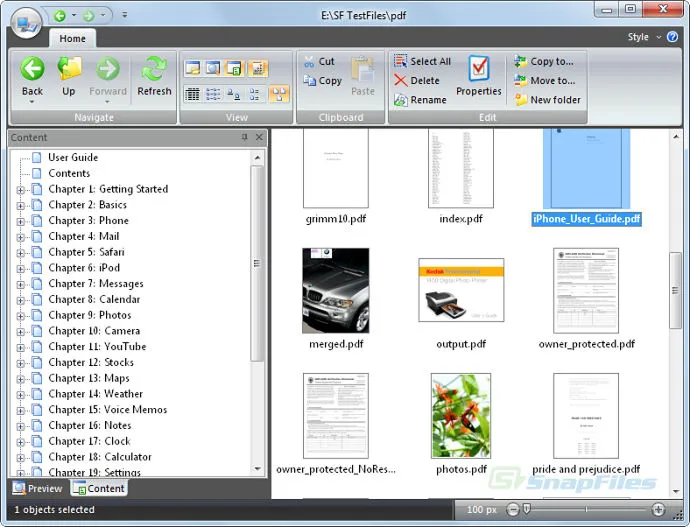Rename the selected file
Image resolution: width=690 pixels, height=527 pixels.
(x=420, y=100)
